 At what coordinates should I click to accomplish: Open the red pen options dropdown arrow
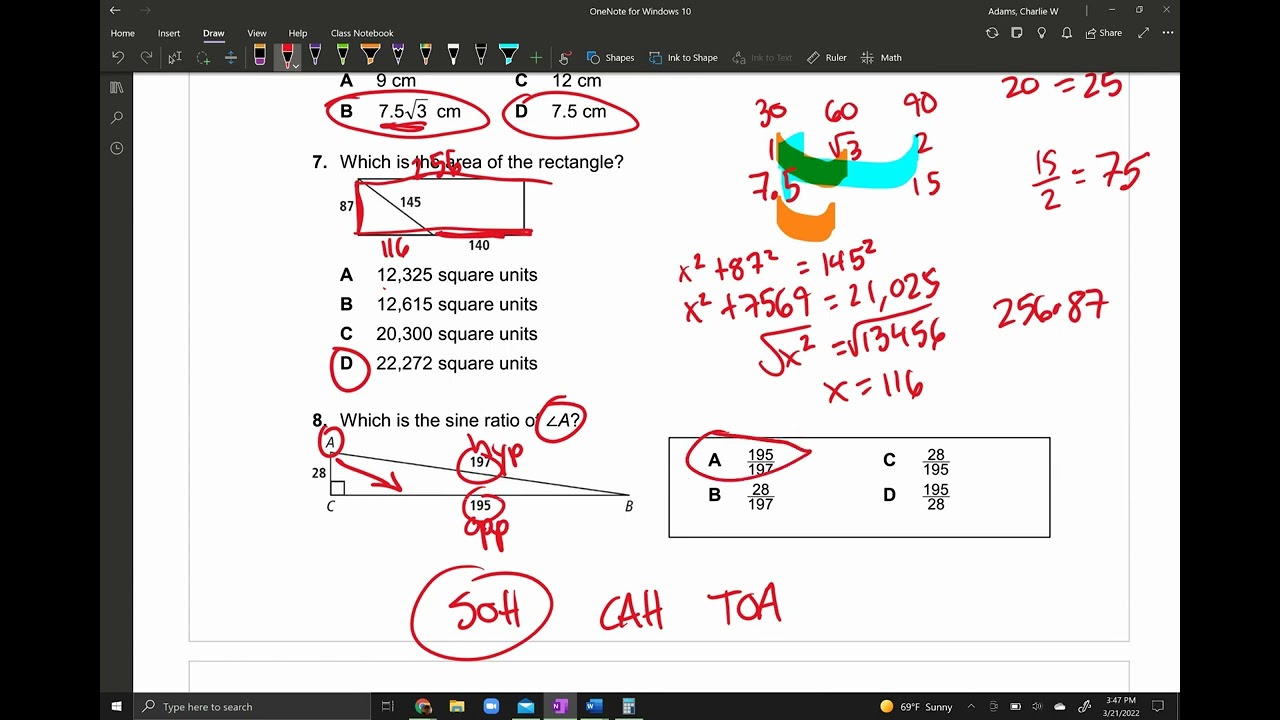pyautogui.click(x=296, y=65)
